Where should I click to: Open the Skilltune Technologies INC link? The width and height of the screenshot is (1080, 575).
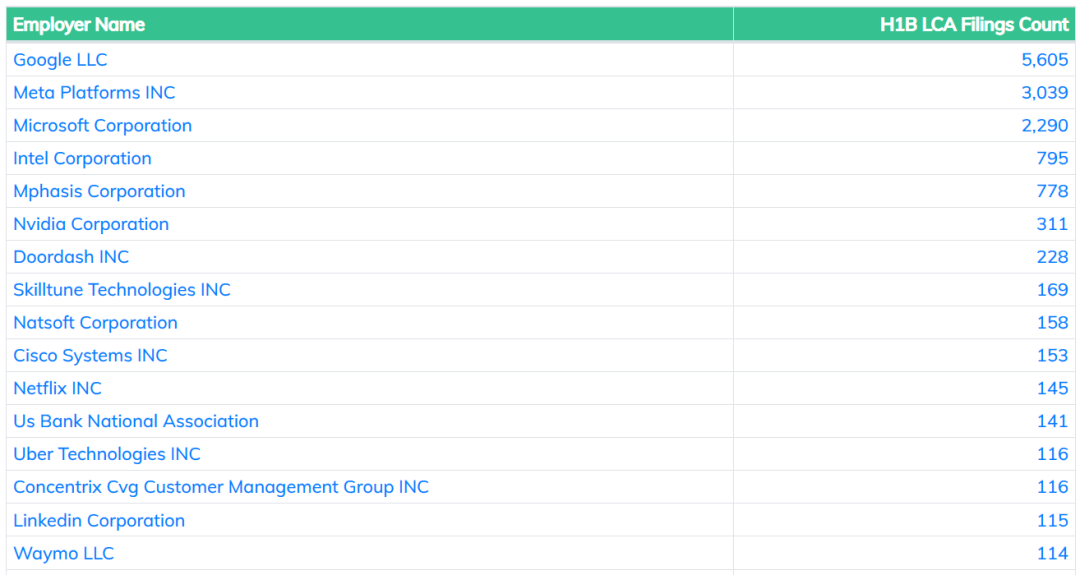(121, 290)
